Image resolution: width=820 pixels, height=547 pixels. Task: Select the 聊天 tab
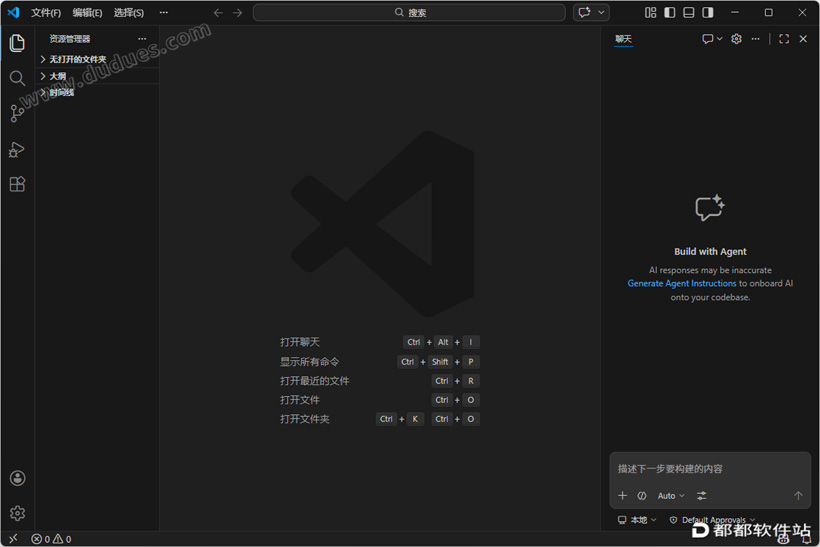623,39
